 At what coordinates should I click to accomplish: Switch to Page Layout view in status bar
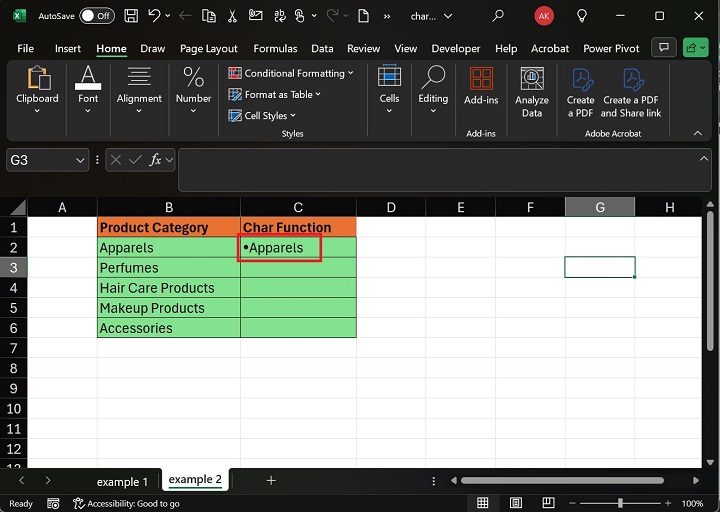click(x=518, y=503)
